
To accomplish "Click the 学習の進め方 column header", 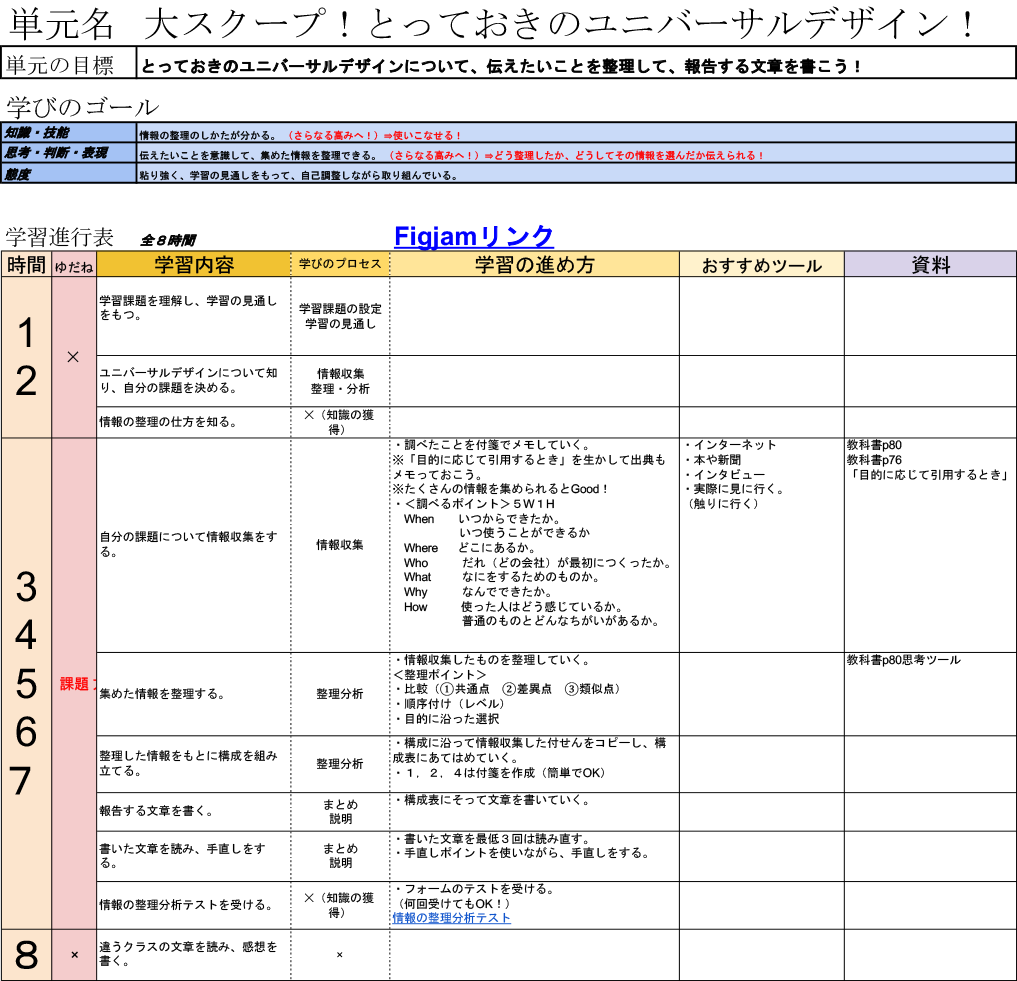I will coord(534,265).
